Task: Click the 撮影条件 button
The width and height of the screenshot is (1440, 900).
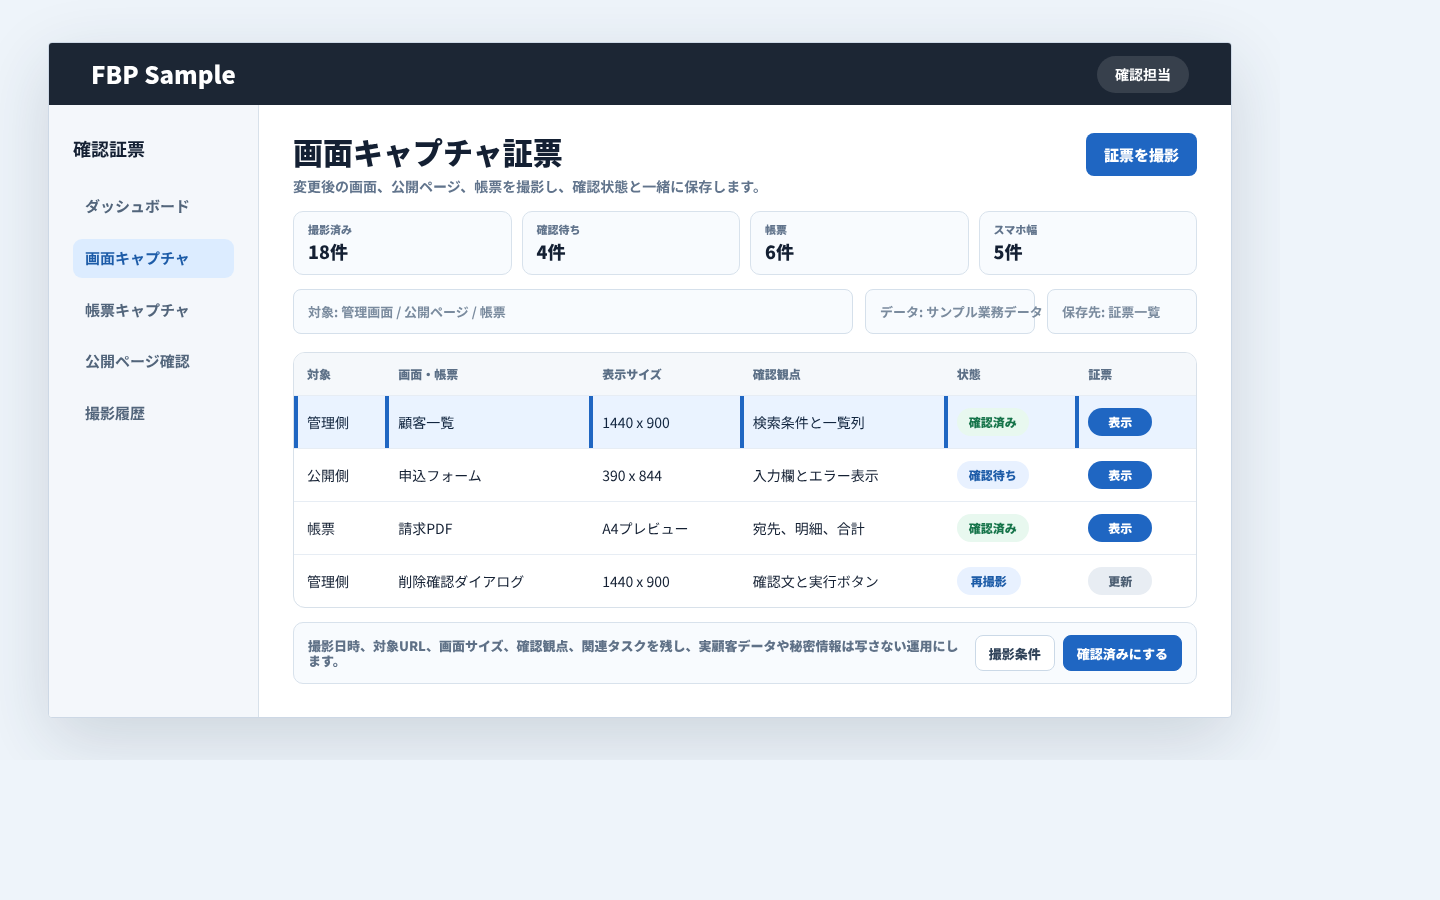Action: 1015,654
